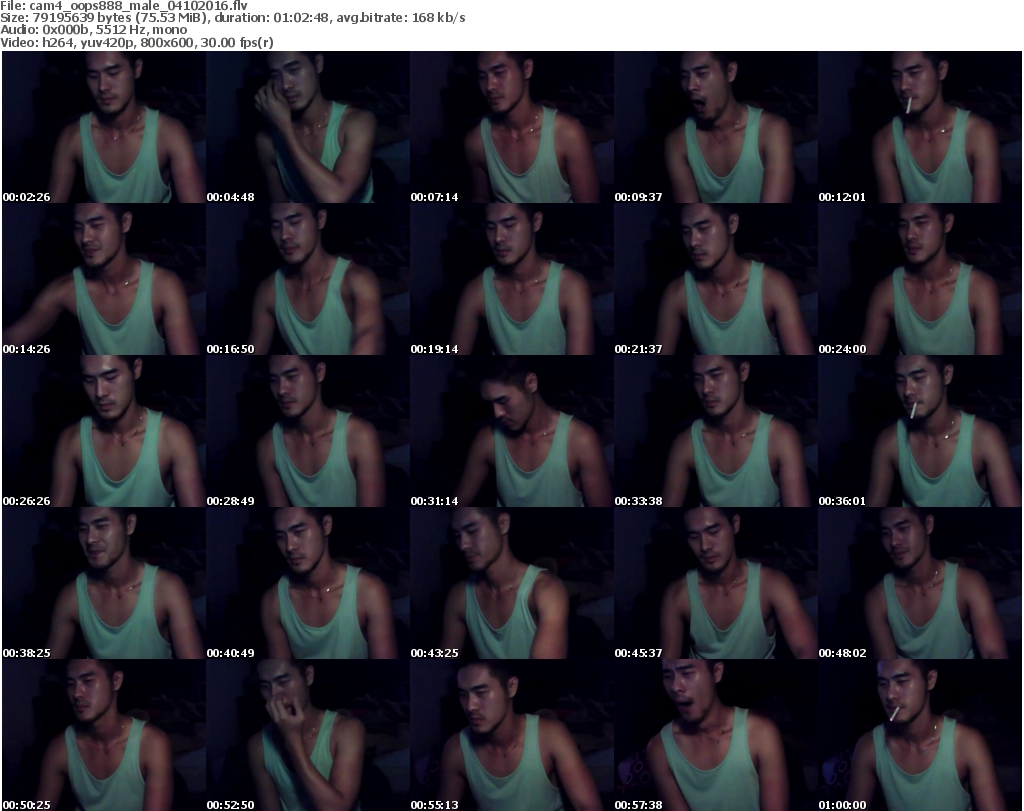
Task: Select the thumbnail stamped 00:48:02
Action: point(920,584)
